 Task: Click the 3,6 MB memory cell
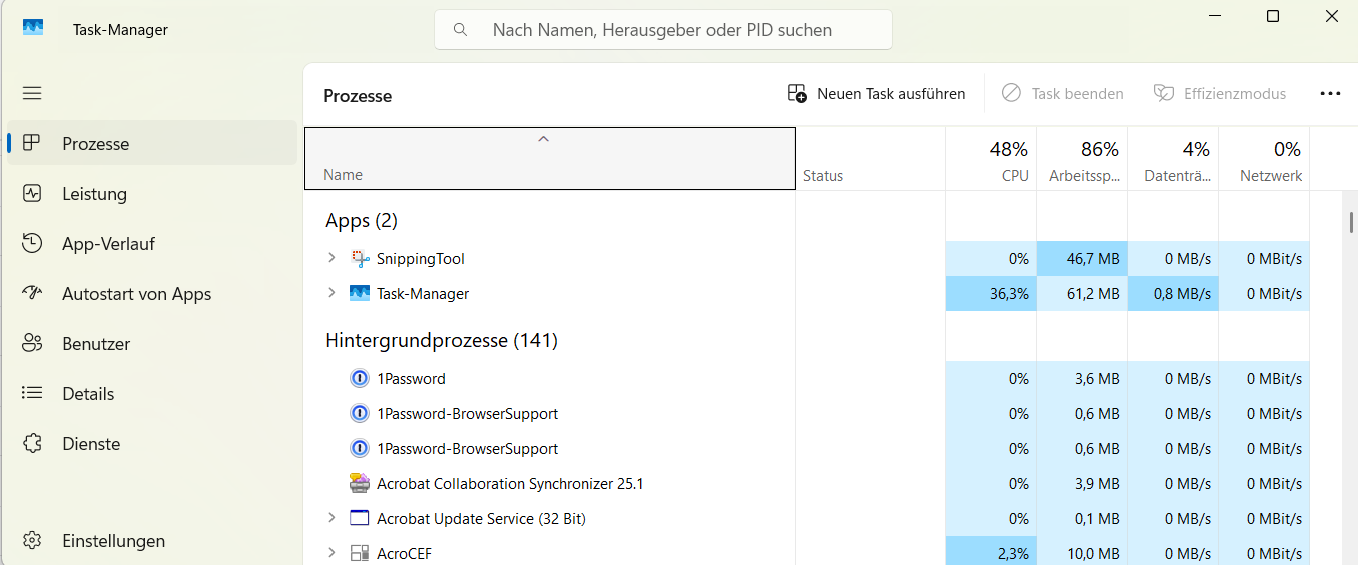(1082, 379)
